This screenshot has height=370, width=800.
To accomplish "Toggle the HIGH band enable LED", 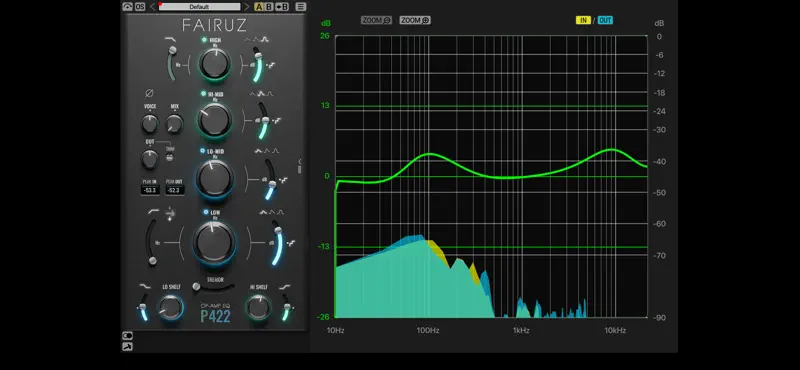I will [x=204, y=40].
